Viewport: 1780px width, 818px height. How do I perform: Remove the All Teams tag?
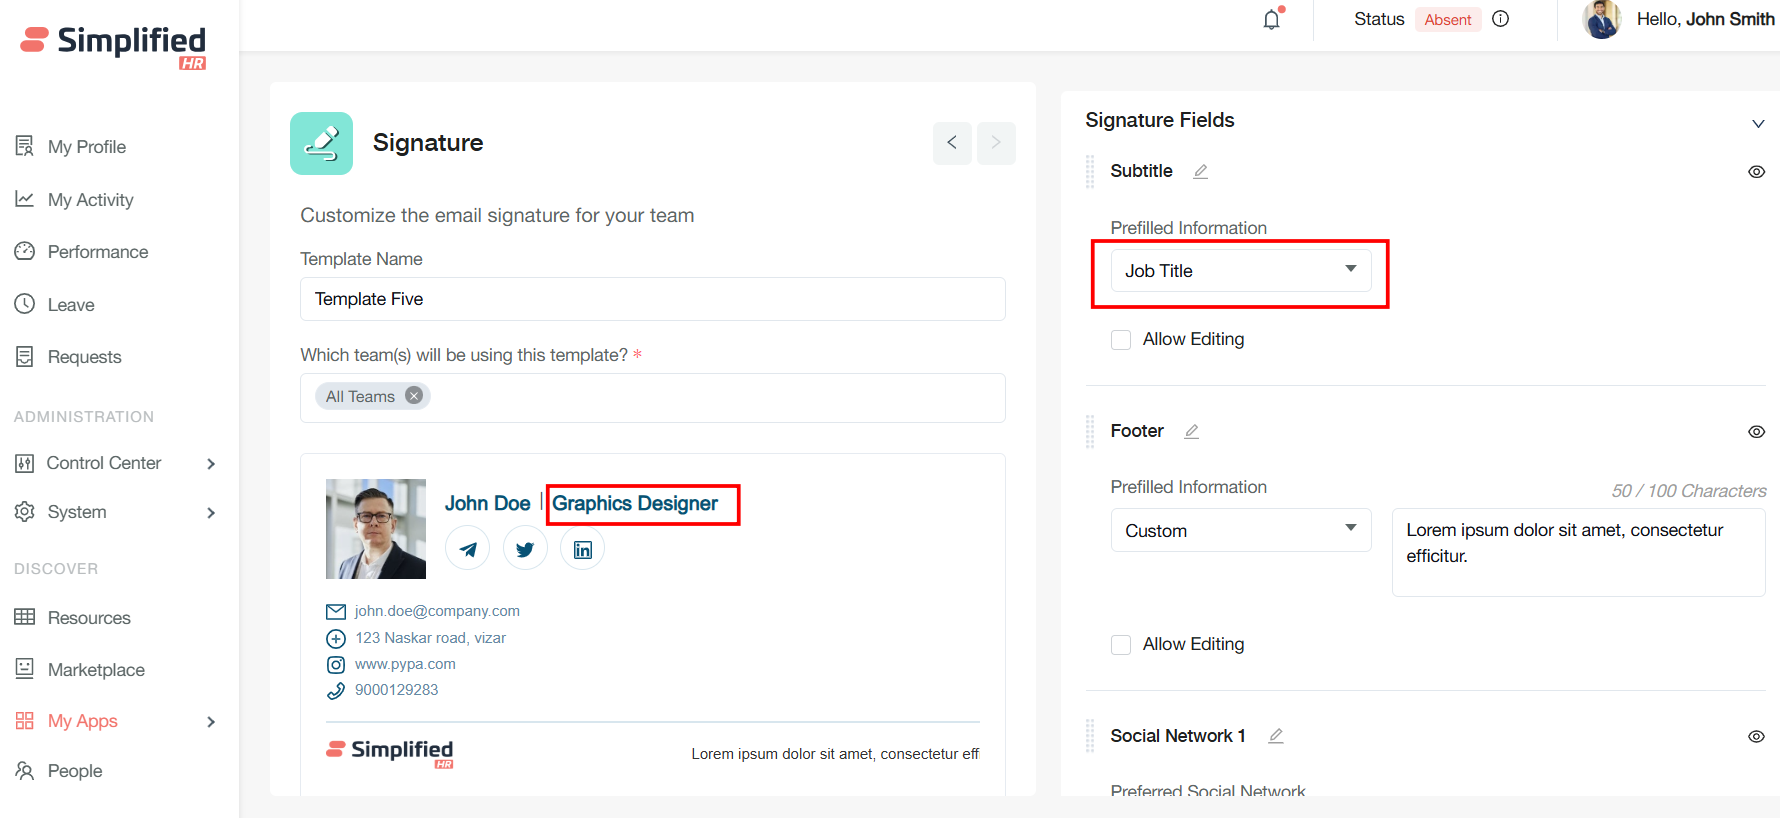tap(414, 396)
